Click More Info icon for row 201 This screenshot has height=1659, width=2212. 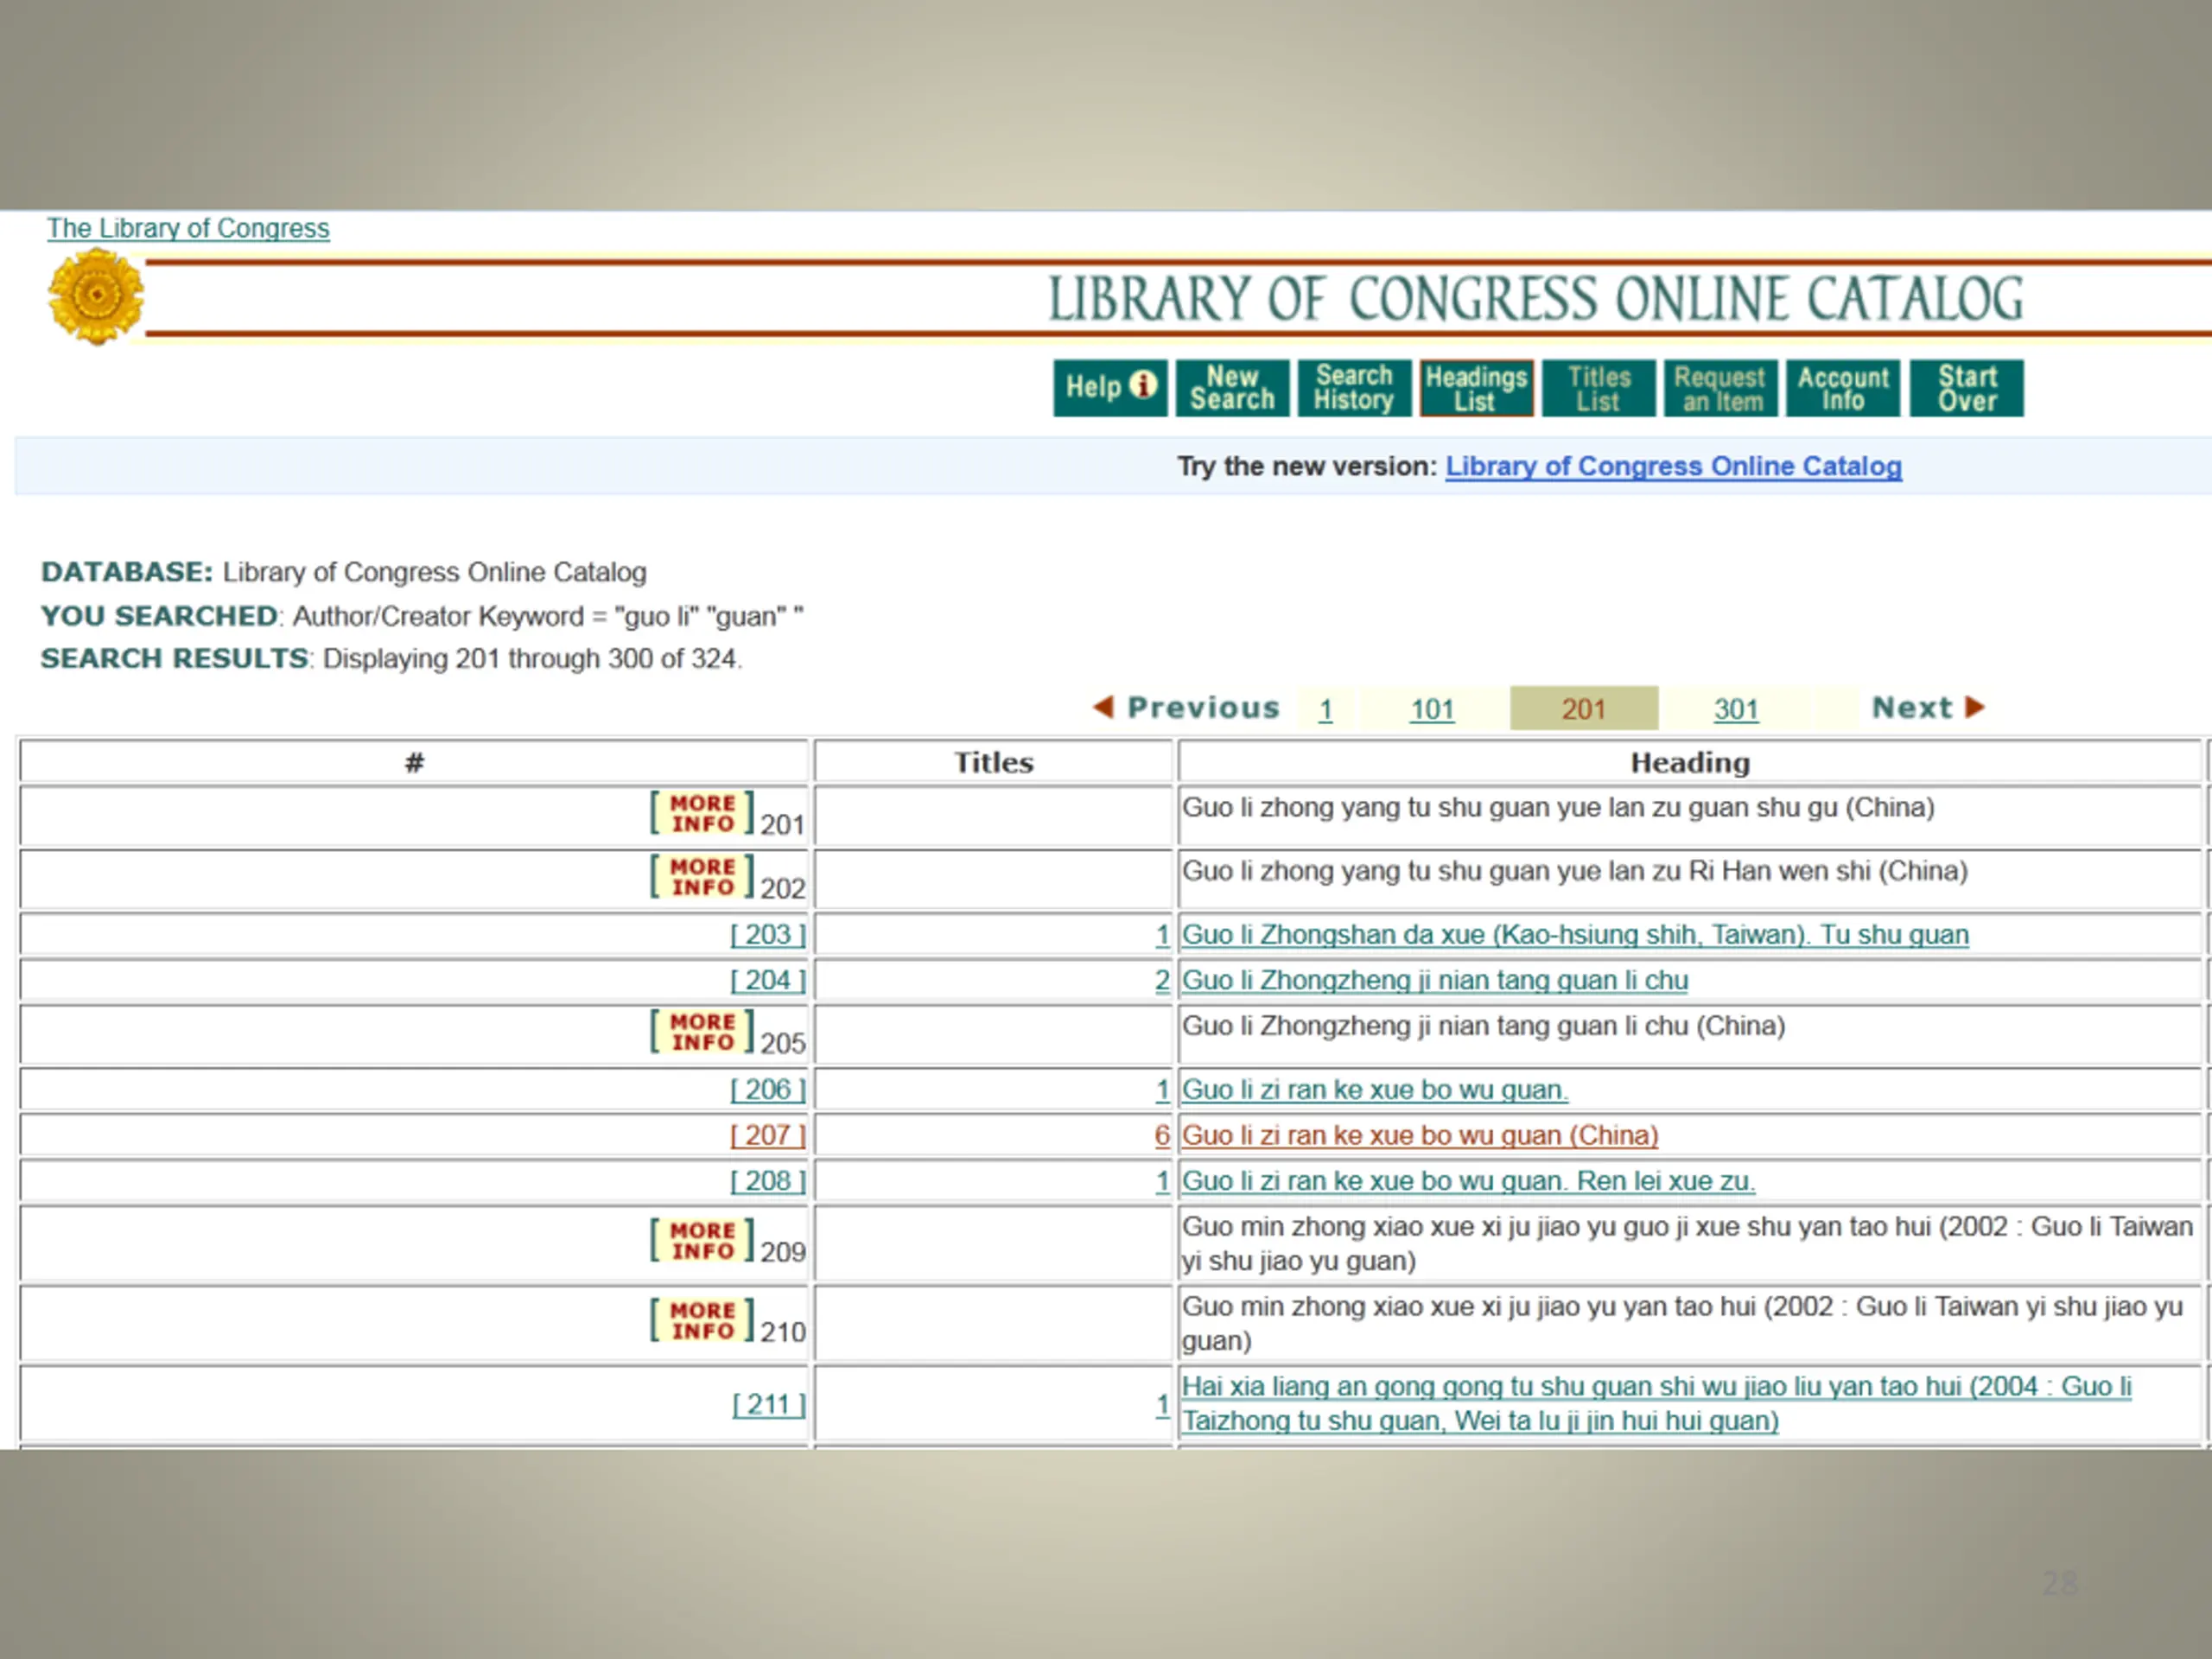pos(702,813)
